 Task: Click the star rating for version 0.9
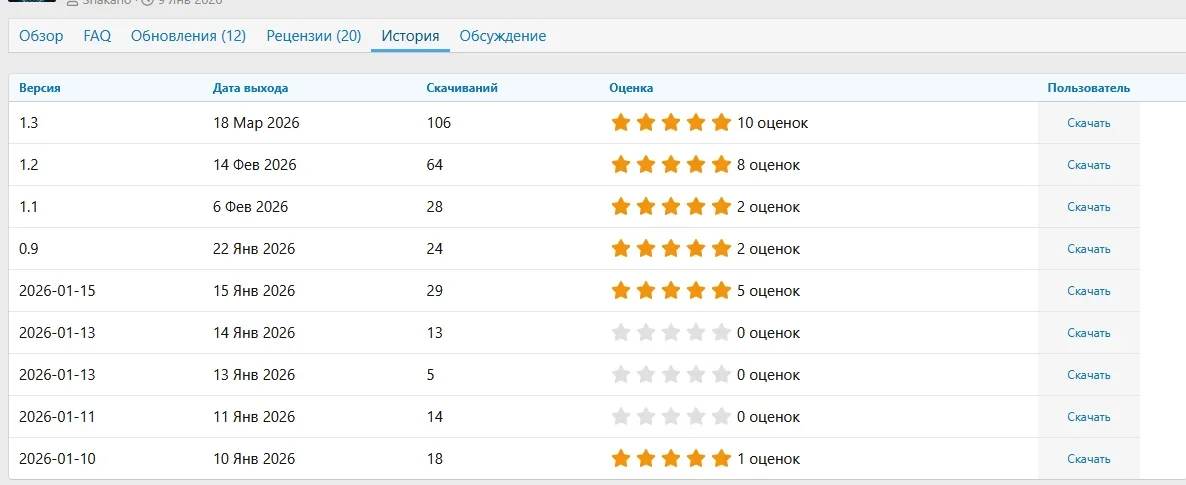point(671,249)
